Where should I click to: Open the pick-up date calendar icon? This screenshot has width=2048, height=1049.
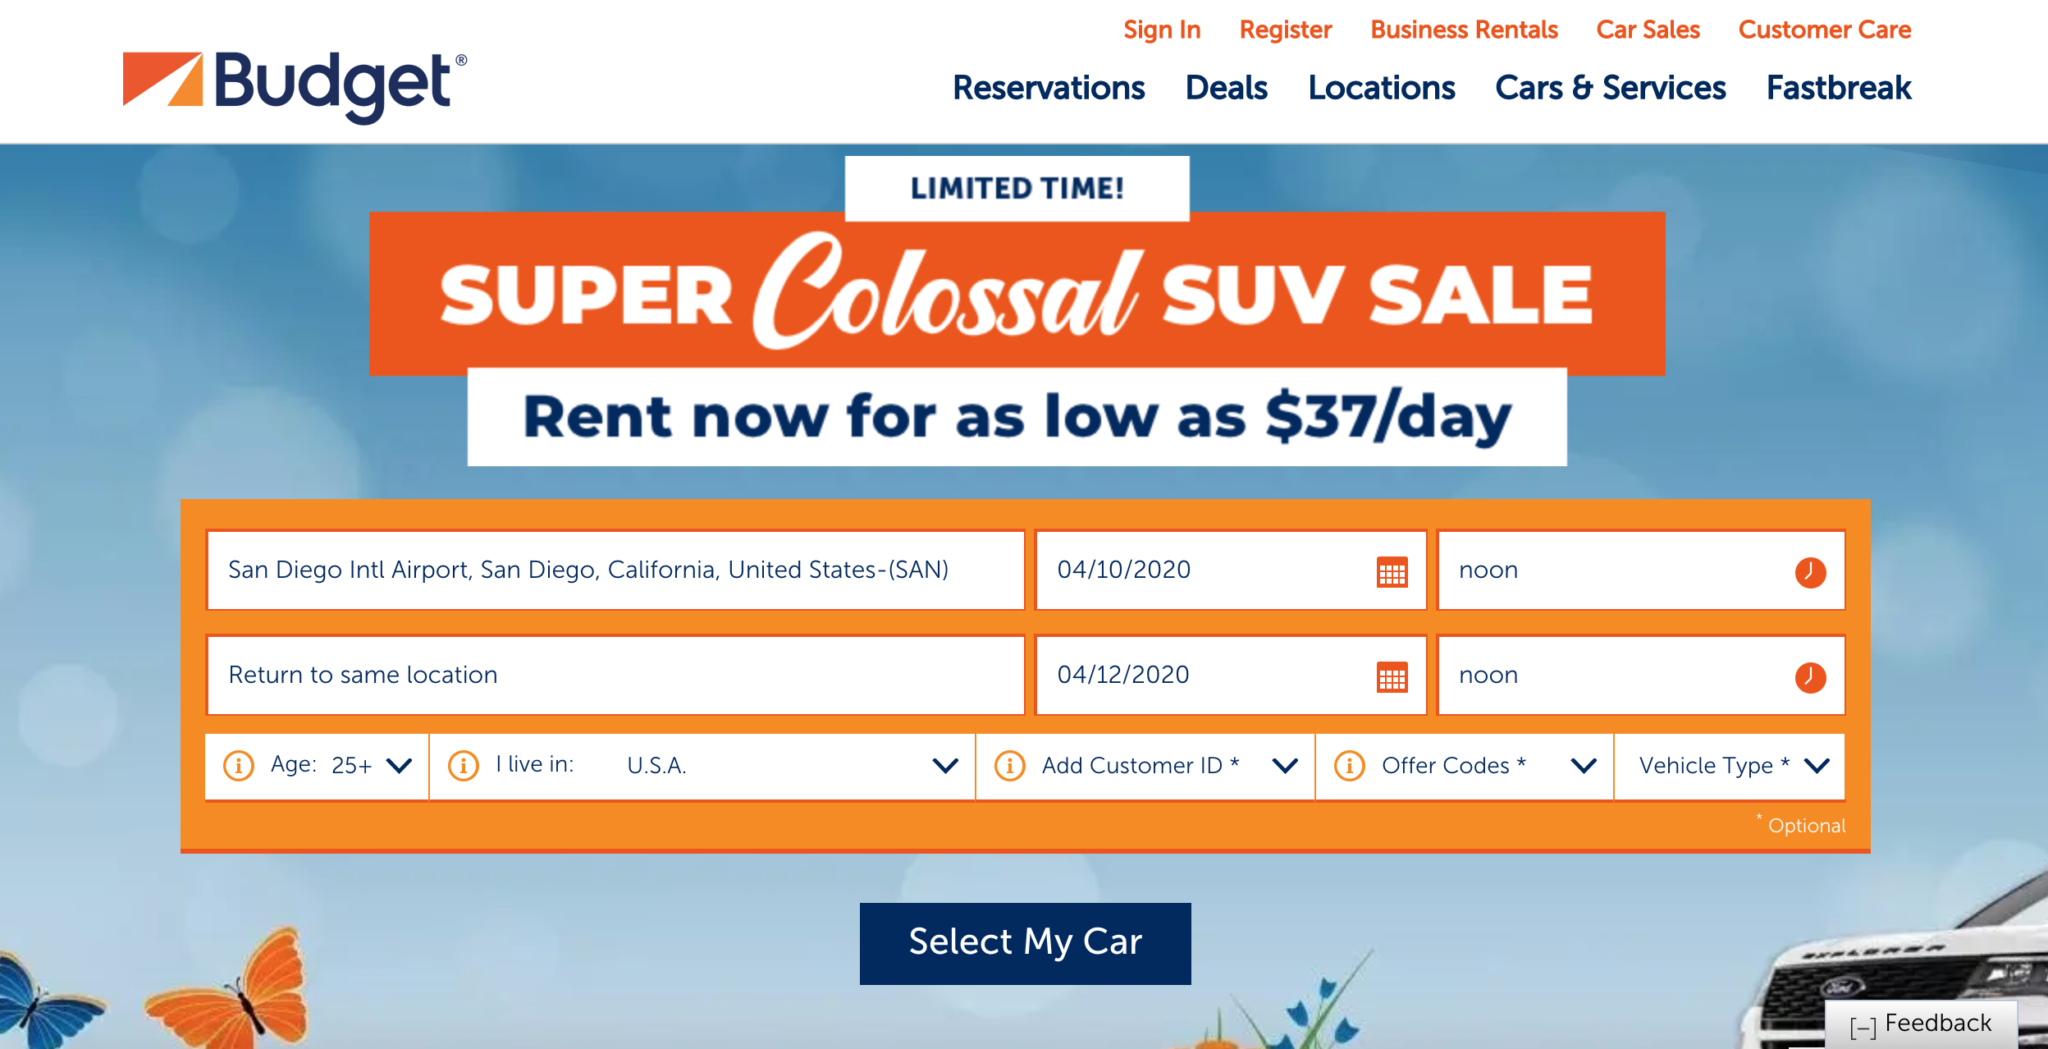pos(1392,572)
